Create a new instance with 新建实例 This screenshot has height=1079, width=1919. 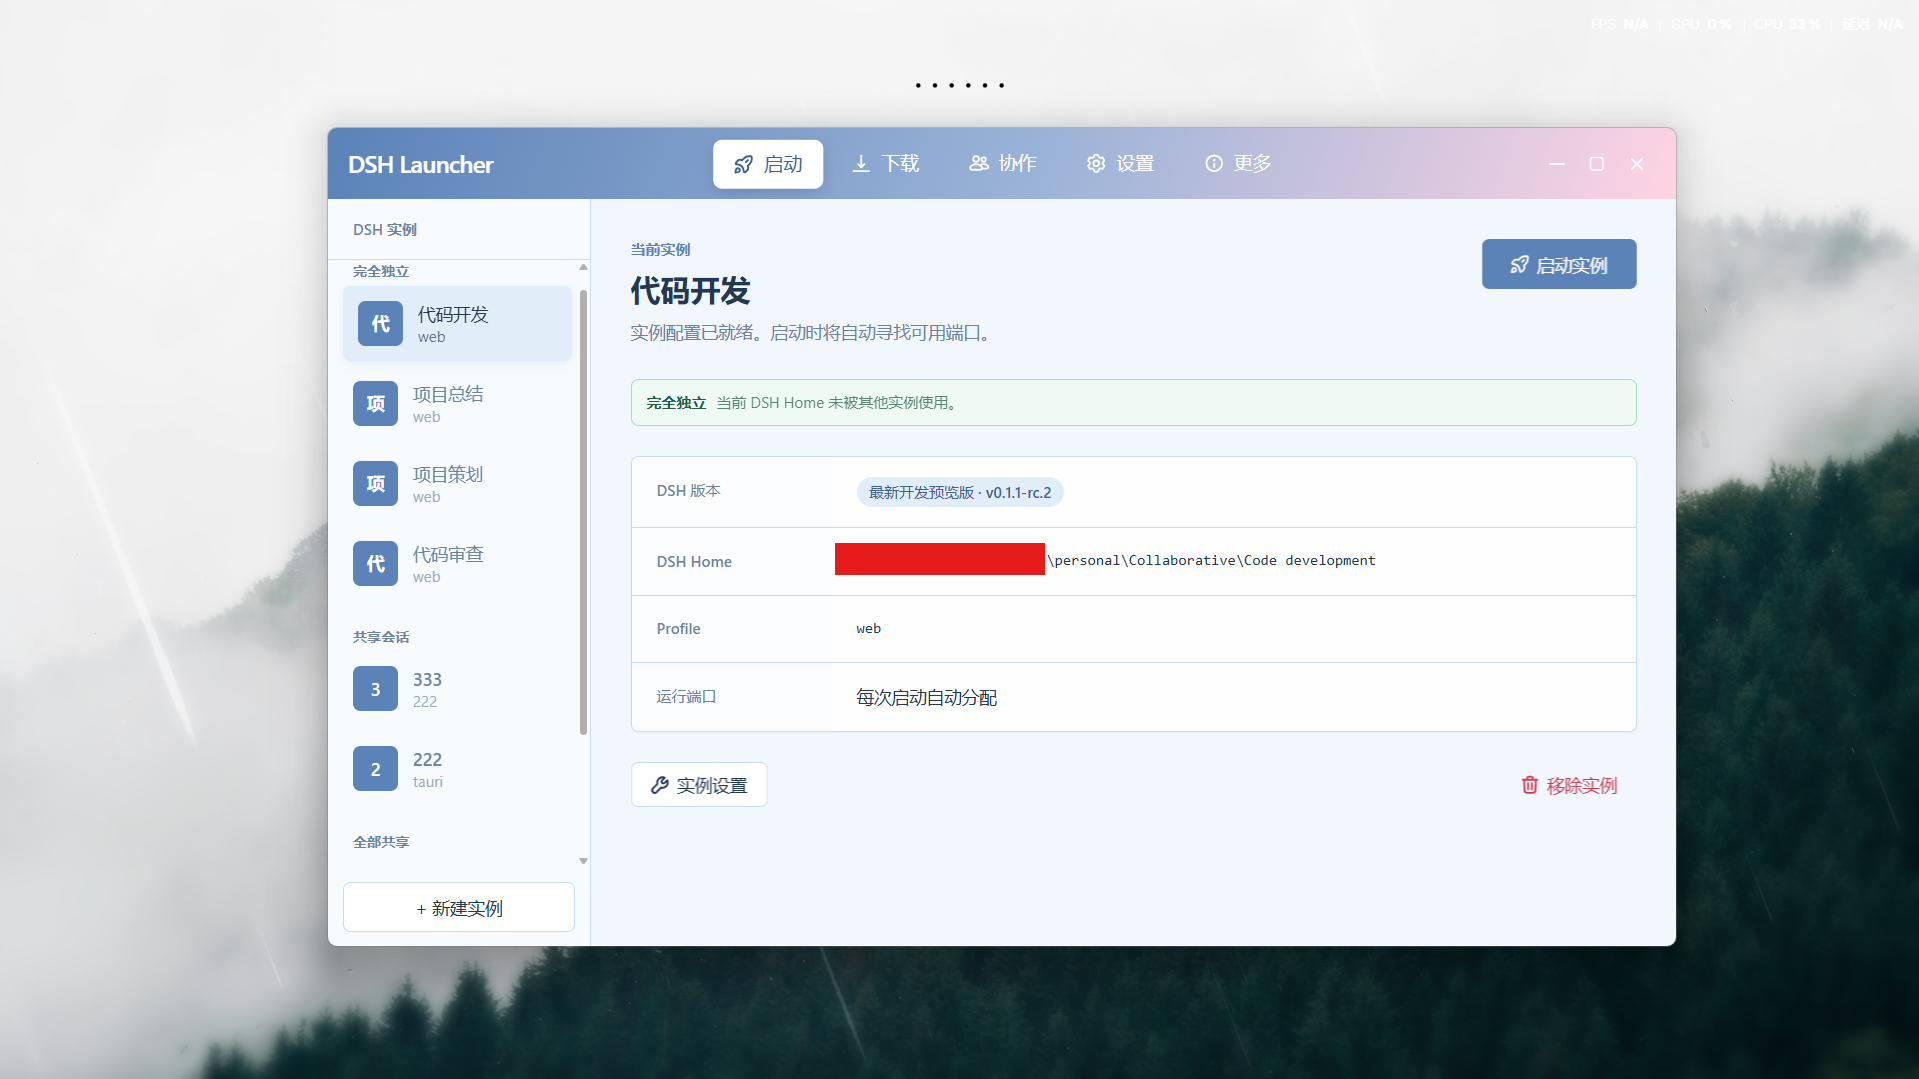(459, 908)
